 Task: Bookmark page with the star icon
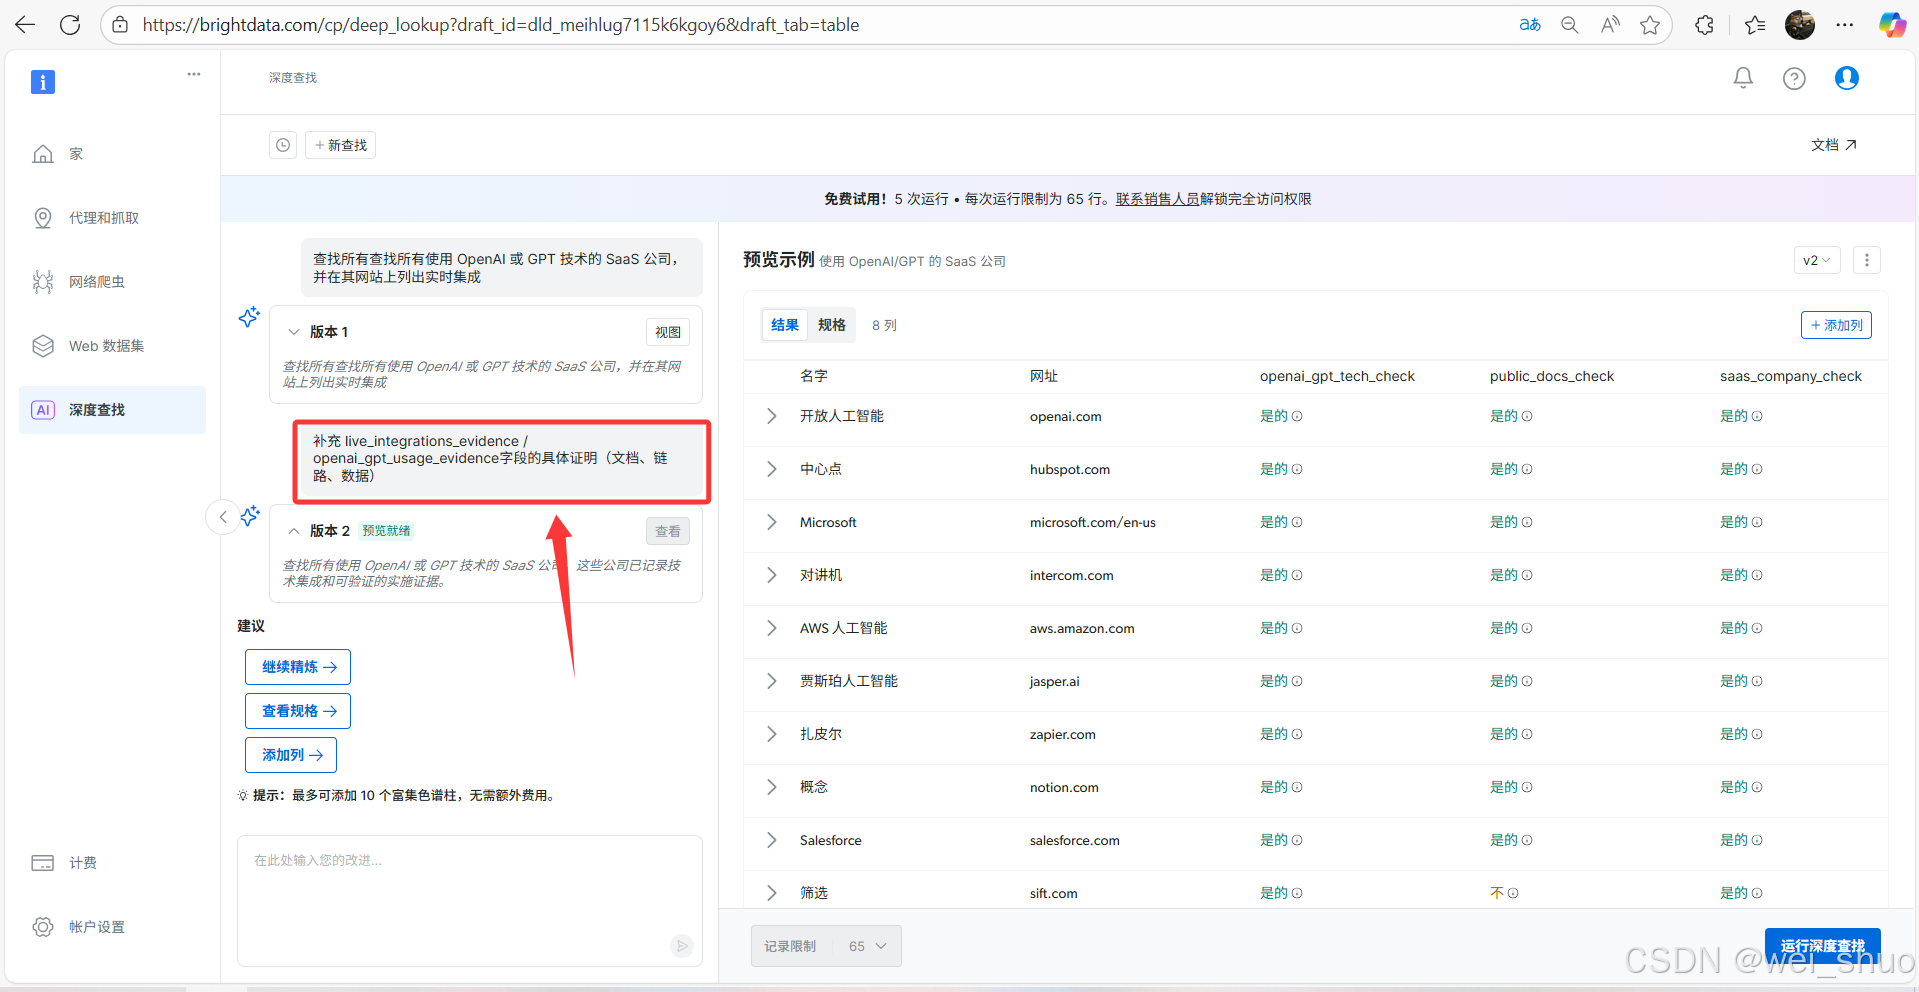pyautogui.click(x=1650, y=25)
